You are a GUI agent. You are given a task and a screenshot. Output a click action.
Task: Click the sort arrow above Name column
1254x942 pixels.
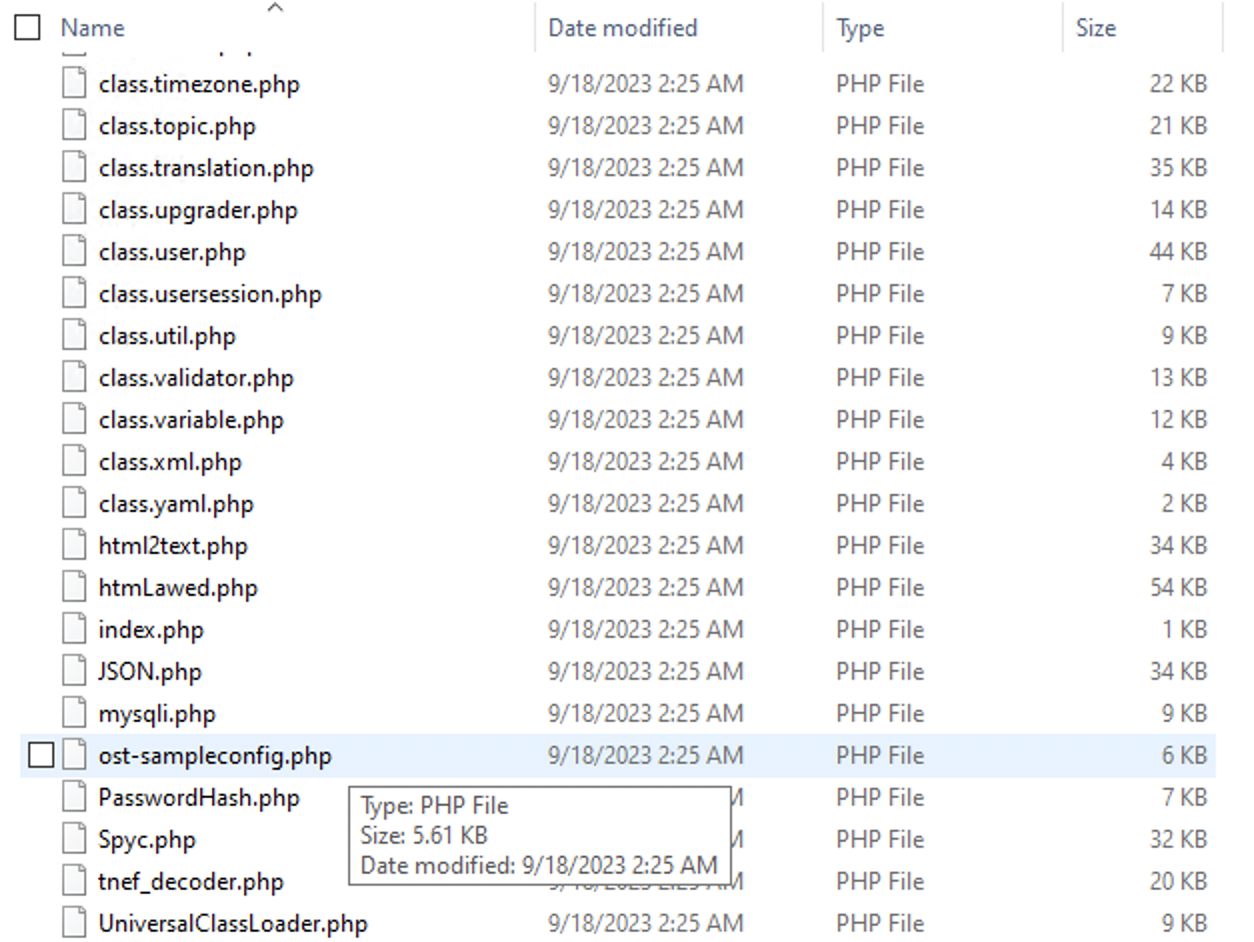[275, 9]
